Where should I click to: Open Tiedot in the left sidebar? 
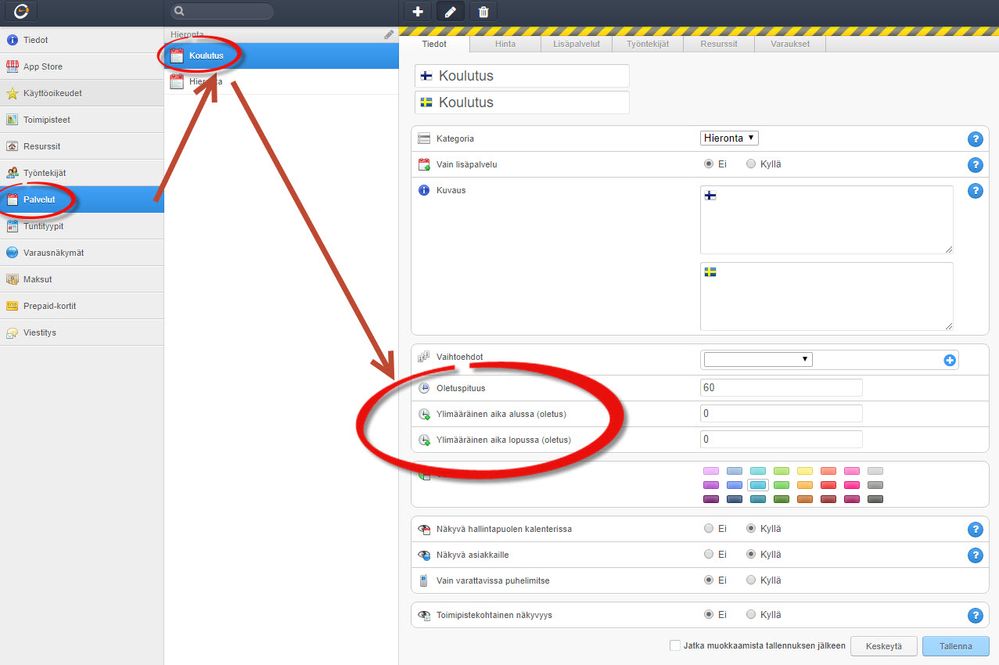(x=82, y=39)
